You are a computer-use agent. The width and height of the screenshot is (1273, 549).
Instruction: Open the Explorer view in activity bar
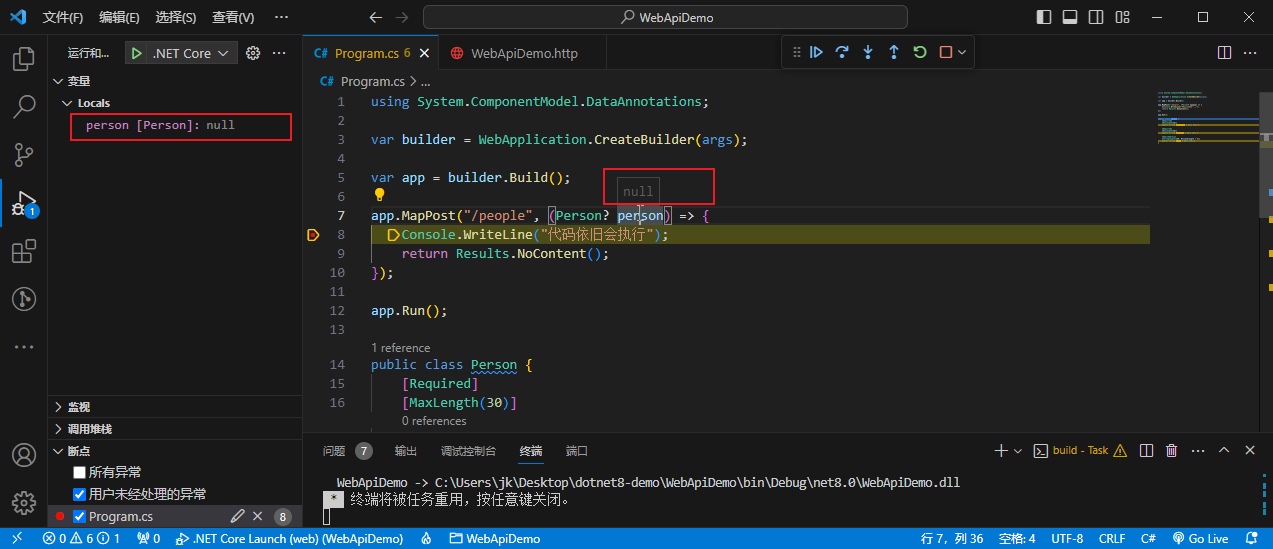[23, 59]
